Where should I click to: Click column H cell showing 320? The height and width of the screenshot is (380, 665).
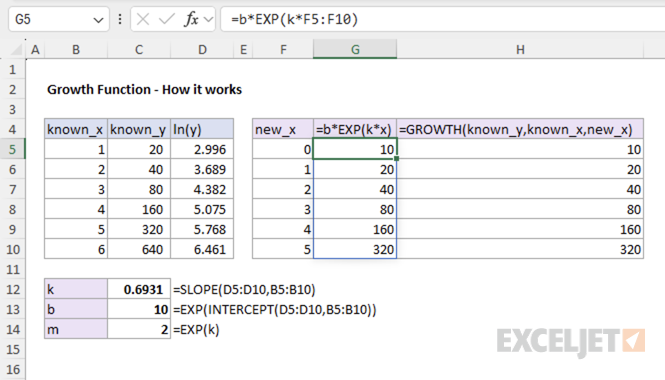point(520,249)
